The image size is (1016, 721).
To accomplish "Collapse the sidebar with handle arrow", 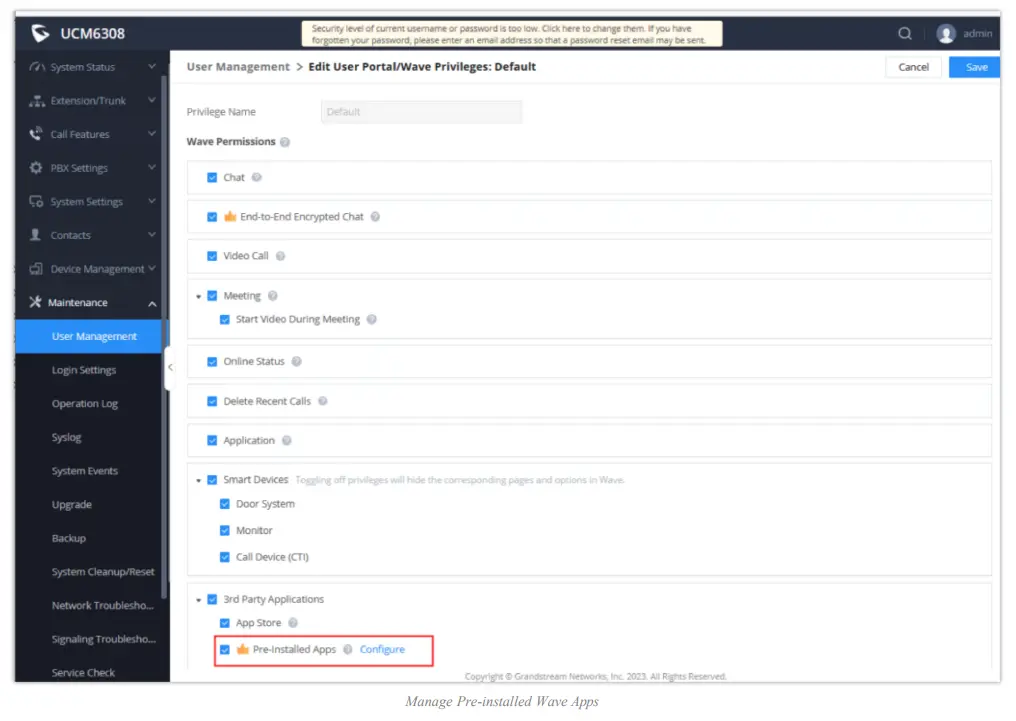I will pyautogui.click(x=170, y=367).
